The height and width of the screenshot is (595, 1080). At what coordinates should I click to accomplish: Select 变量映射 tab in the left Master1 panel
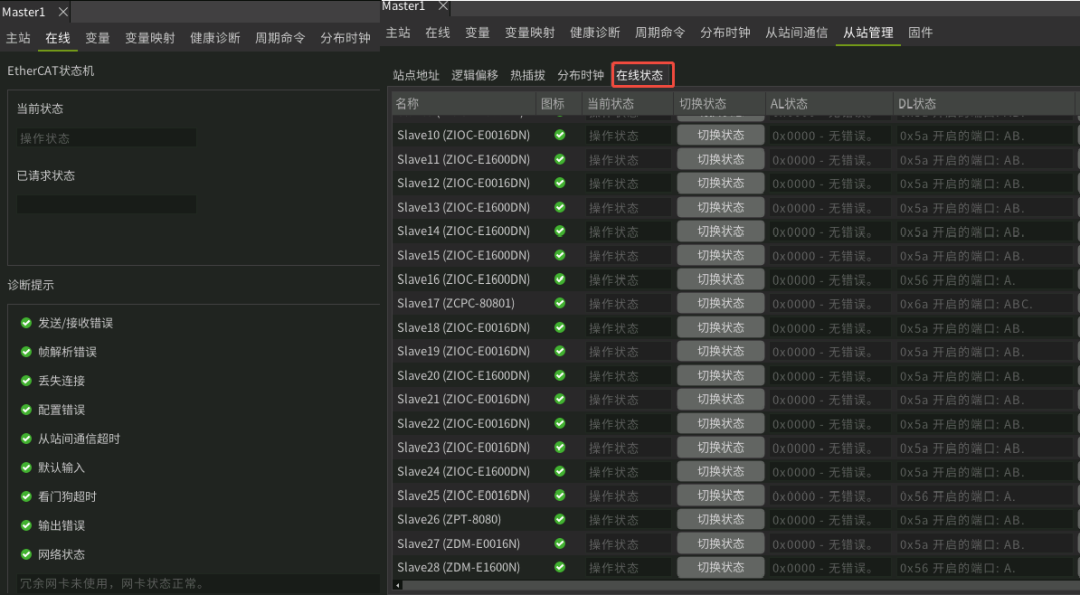tap(150, 38)
